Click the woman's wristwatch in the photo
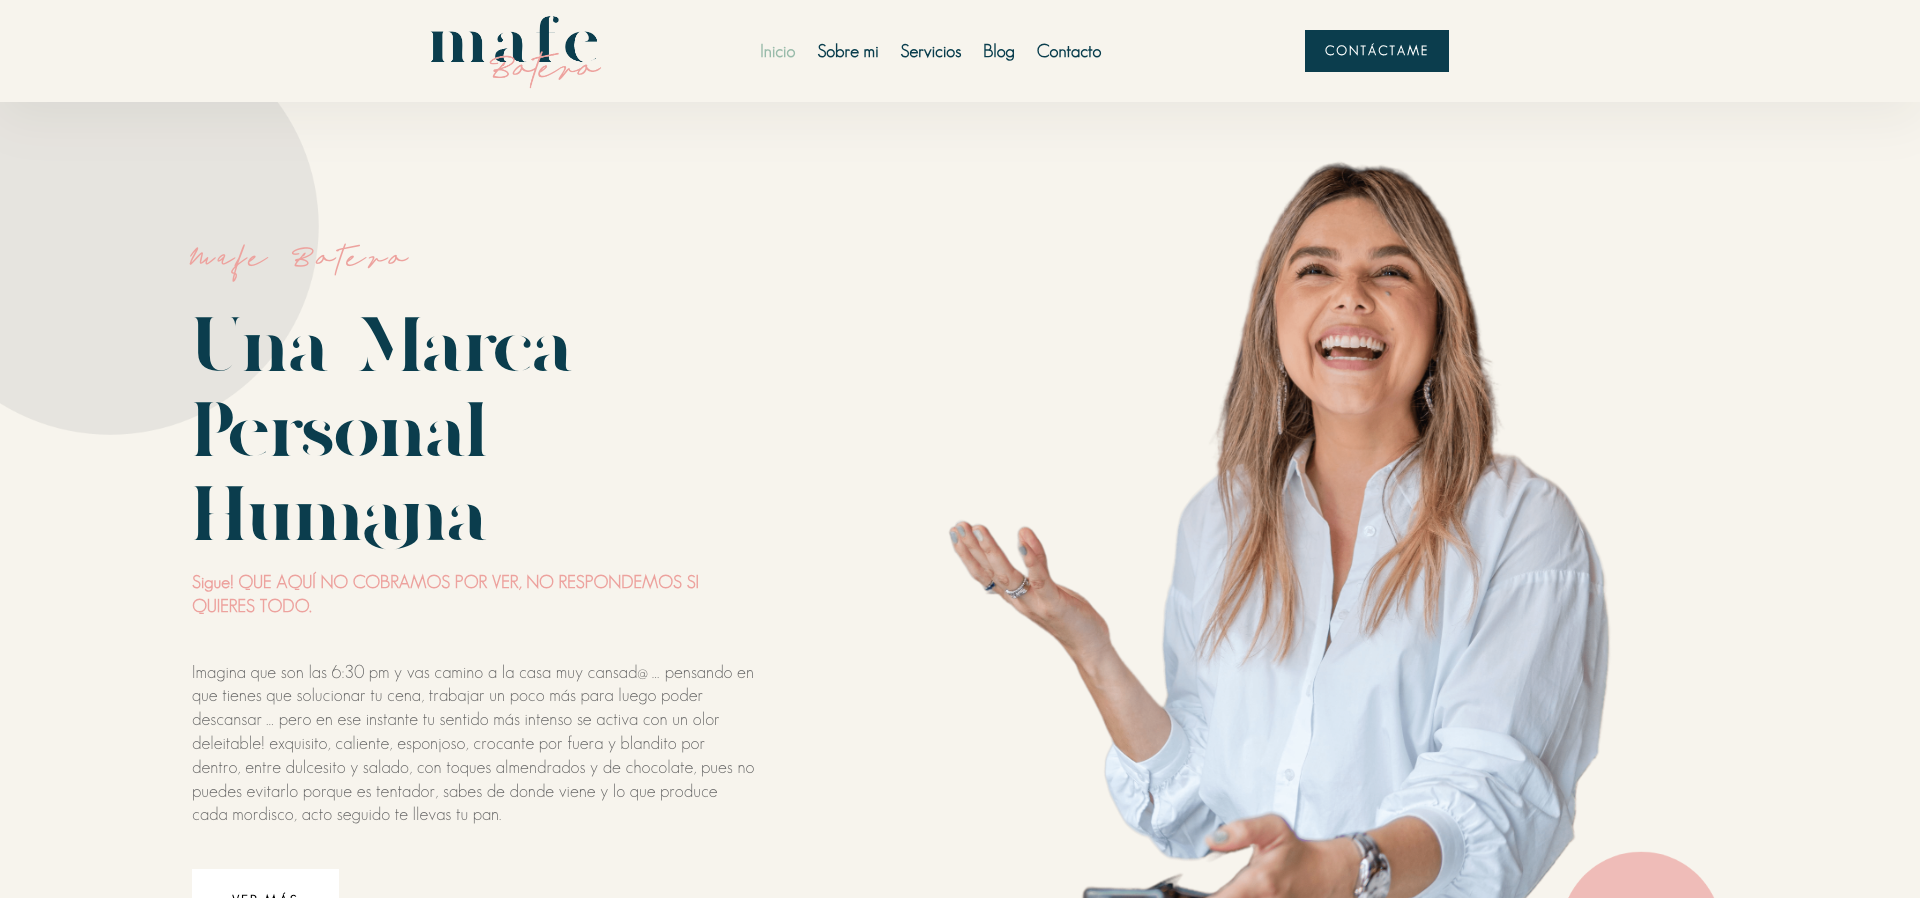This screenshot has height=898, width=1920. click(1371, 865)
